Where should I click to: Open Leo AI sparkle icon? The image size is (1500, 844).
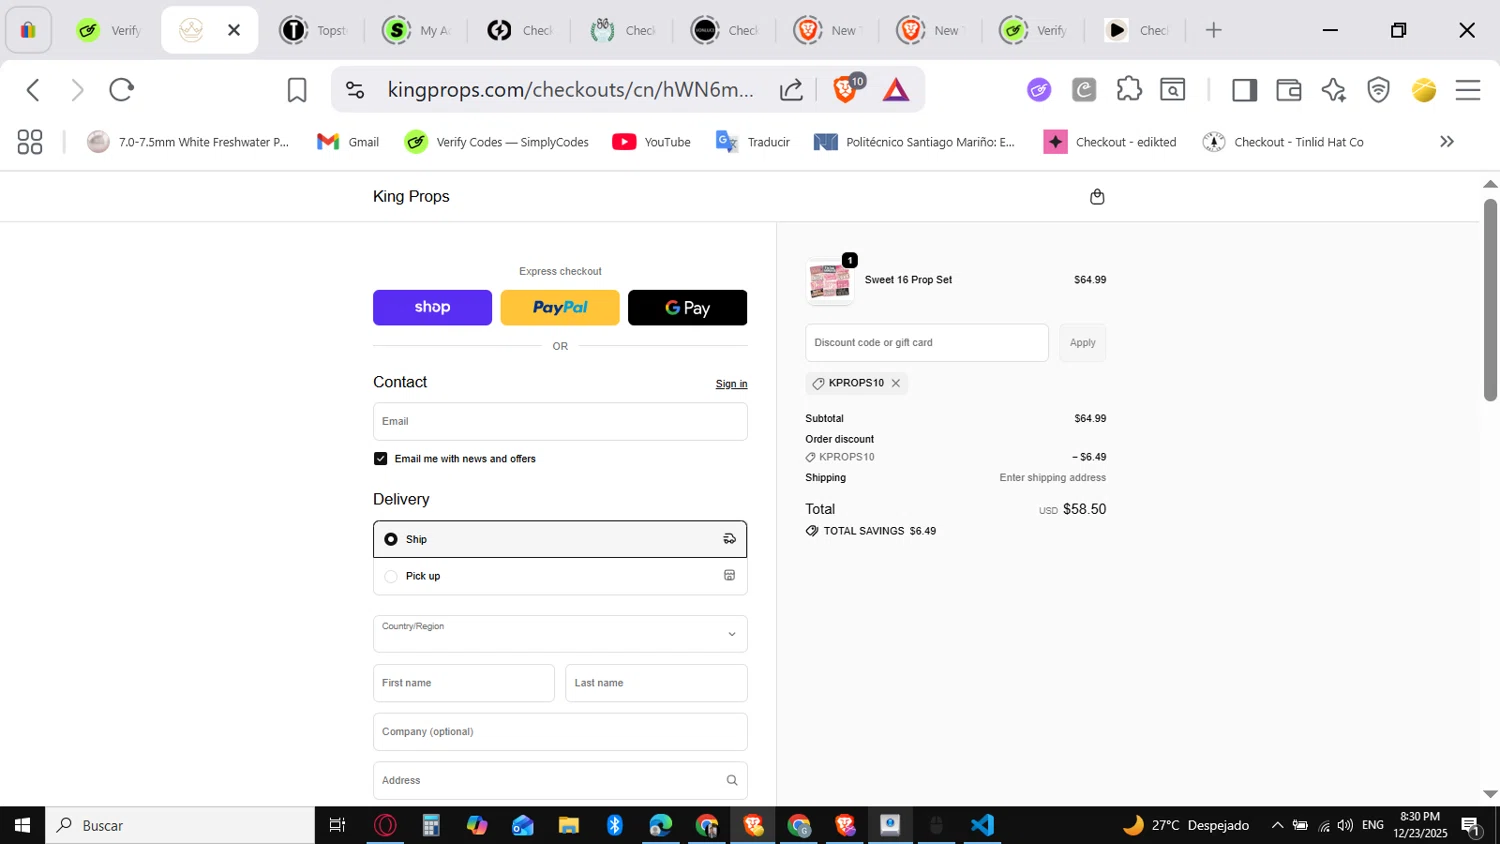click(1333, 90)
